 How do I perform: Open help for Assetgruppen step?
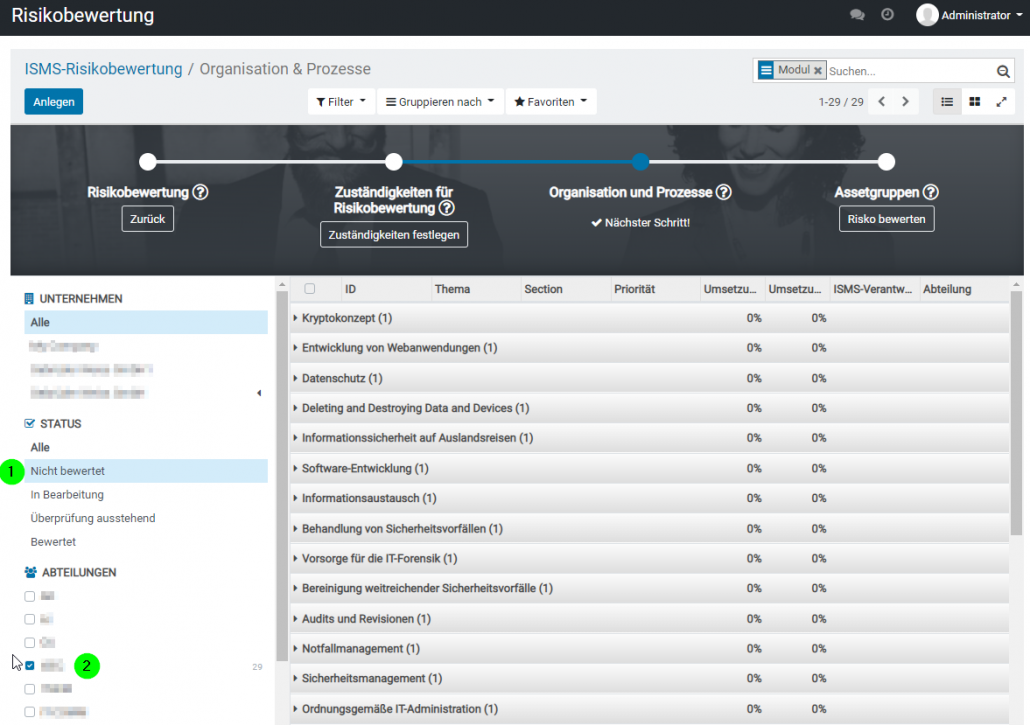click(930, 192)
